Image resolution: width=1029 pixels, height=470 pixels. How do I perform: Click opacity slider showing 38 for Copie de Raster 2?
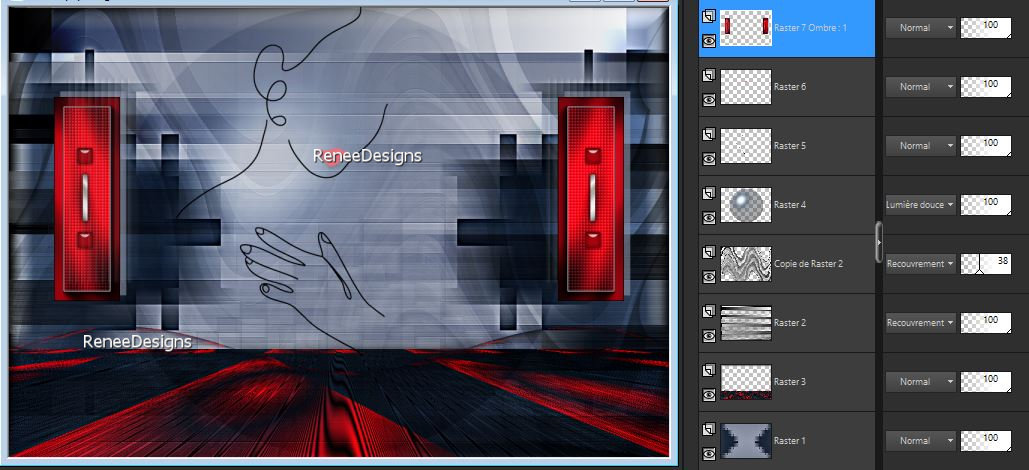click(986, 264)
